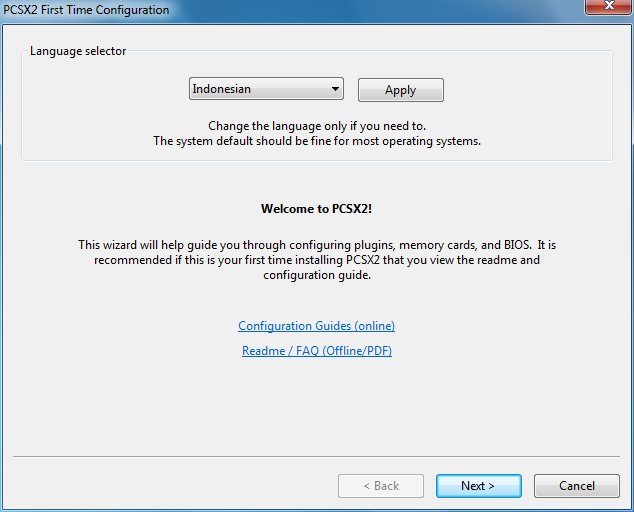634x512 pixels.
Task: Click the Next > button
Action: [478, 486]
